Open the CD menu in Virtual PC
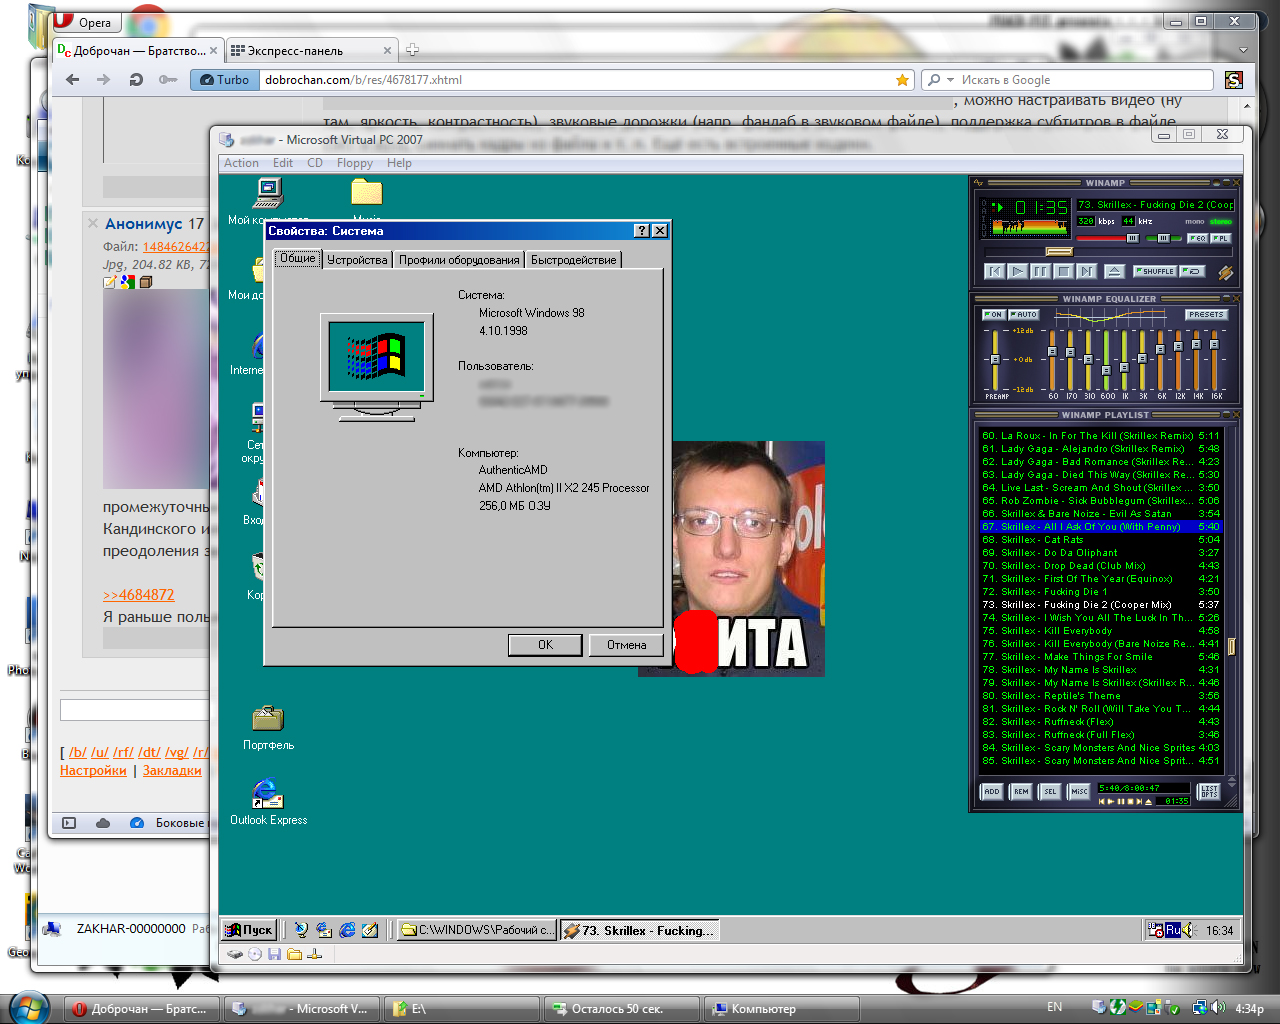The width and height of the screenshot is (1280, 1024). coord(315,163)
